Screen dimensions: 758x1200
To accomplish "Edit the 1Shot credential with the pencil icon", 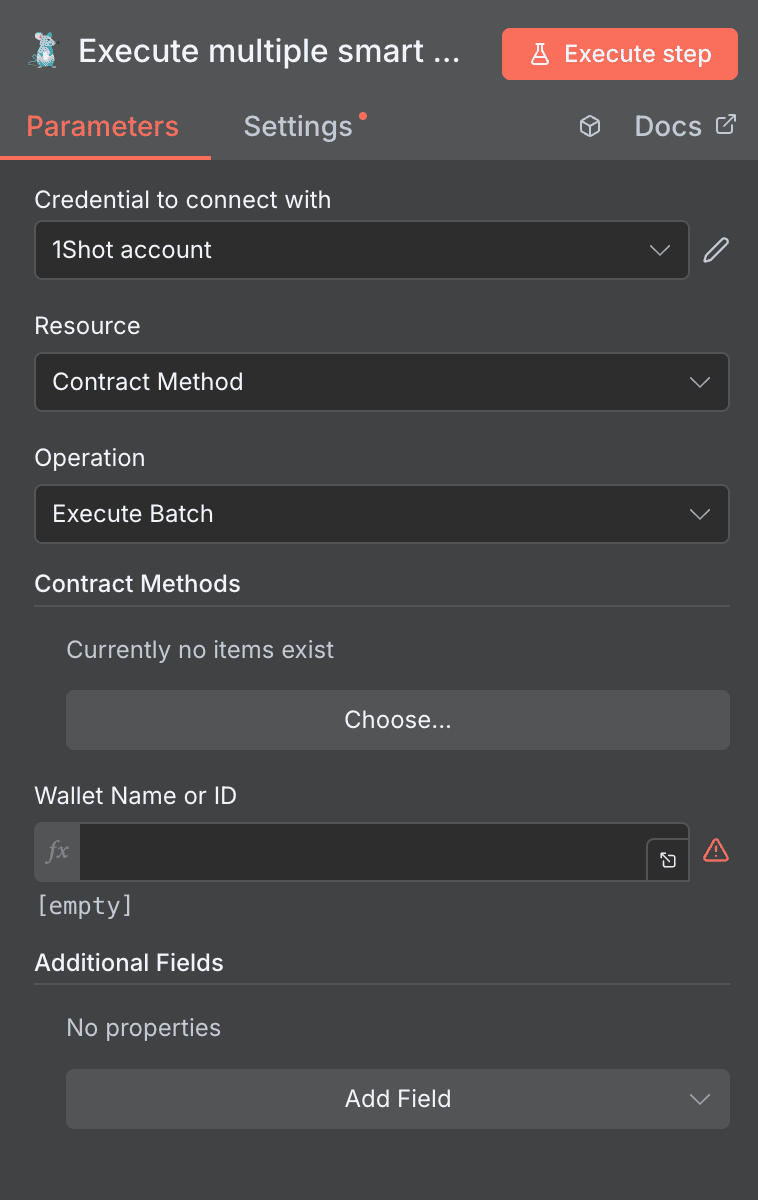I will pos(715,249).
